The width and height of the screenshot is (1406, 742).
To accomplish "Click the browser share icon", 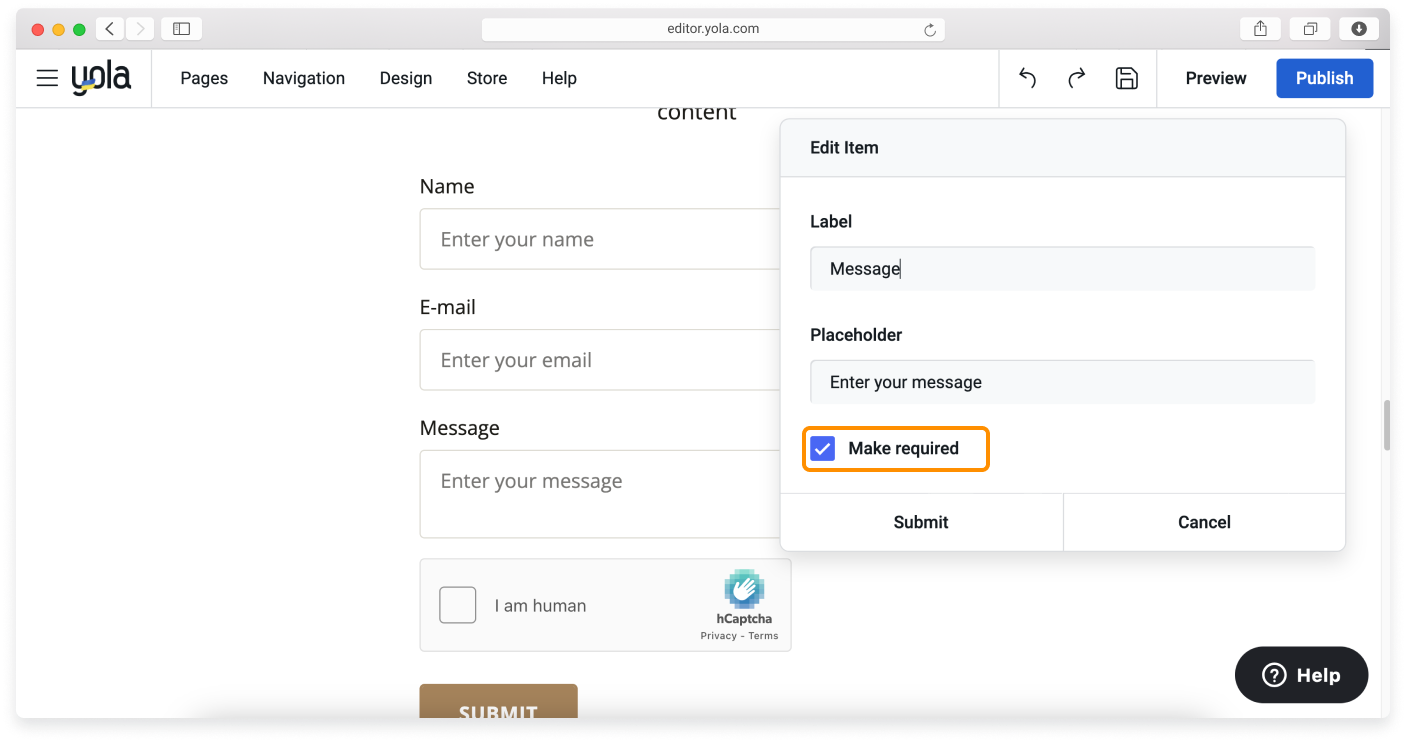I will (1260, 29).
